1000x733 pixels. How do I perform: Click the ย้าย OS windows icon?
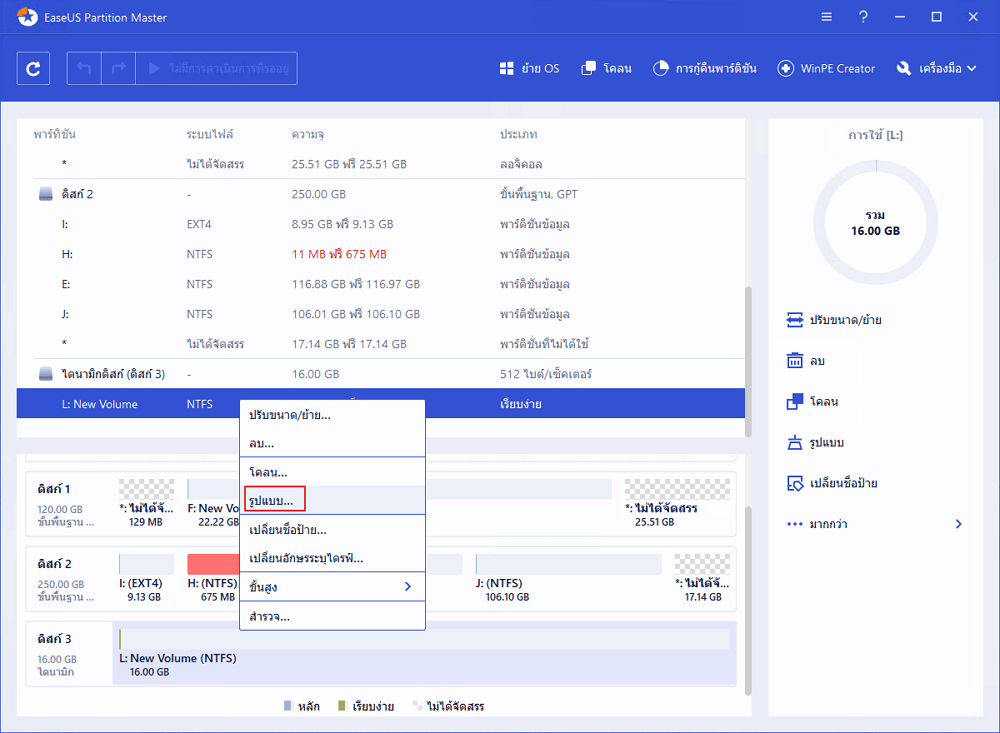506,68
